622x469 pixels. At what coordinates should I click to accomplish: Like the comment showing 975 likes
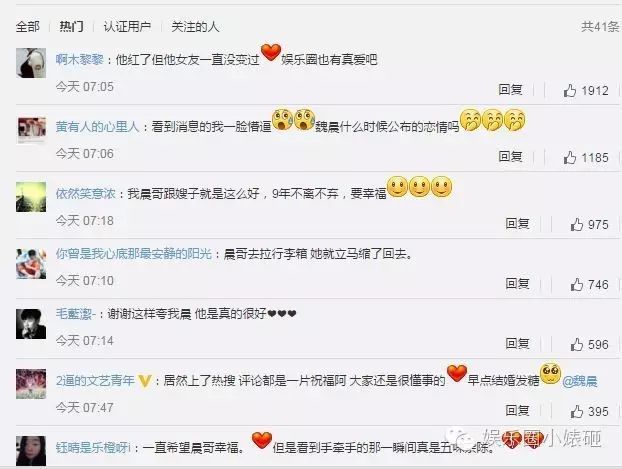577,225
